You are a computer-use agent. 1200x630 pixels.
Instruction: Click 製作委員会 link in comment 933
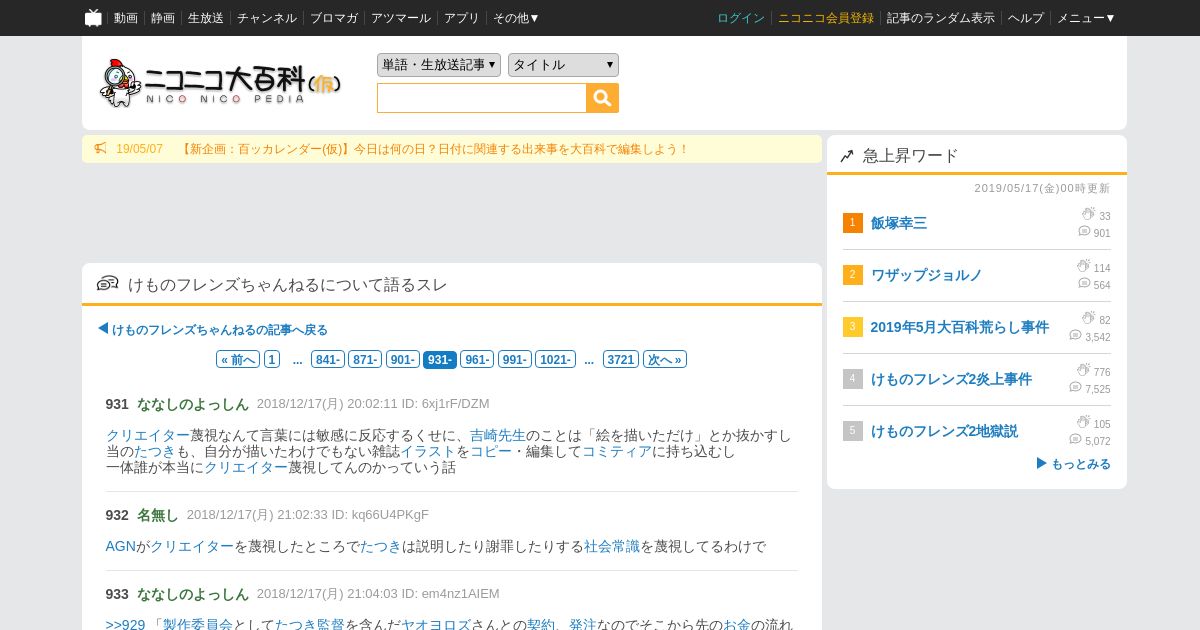[x=198, y=625]
